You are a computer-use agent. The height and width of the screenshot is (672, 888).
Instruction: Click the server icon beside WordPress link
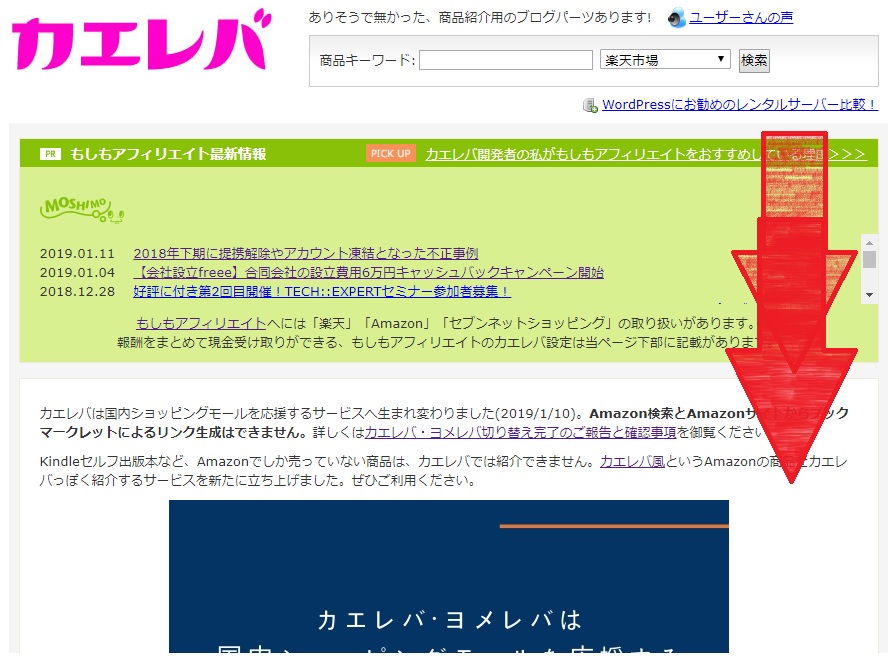click(x=590, y=105)
